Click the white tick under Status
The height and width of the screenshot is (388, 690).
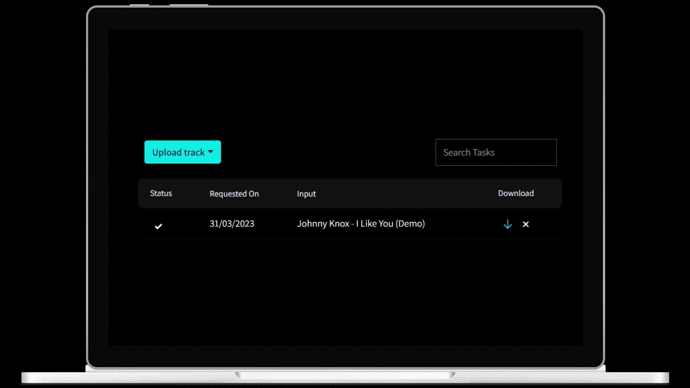[x=158, y=226]
